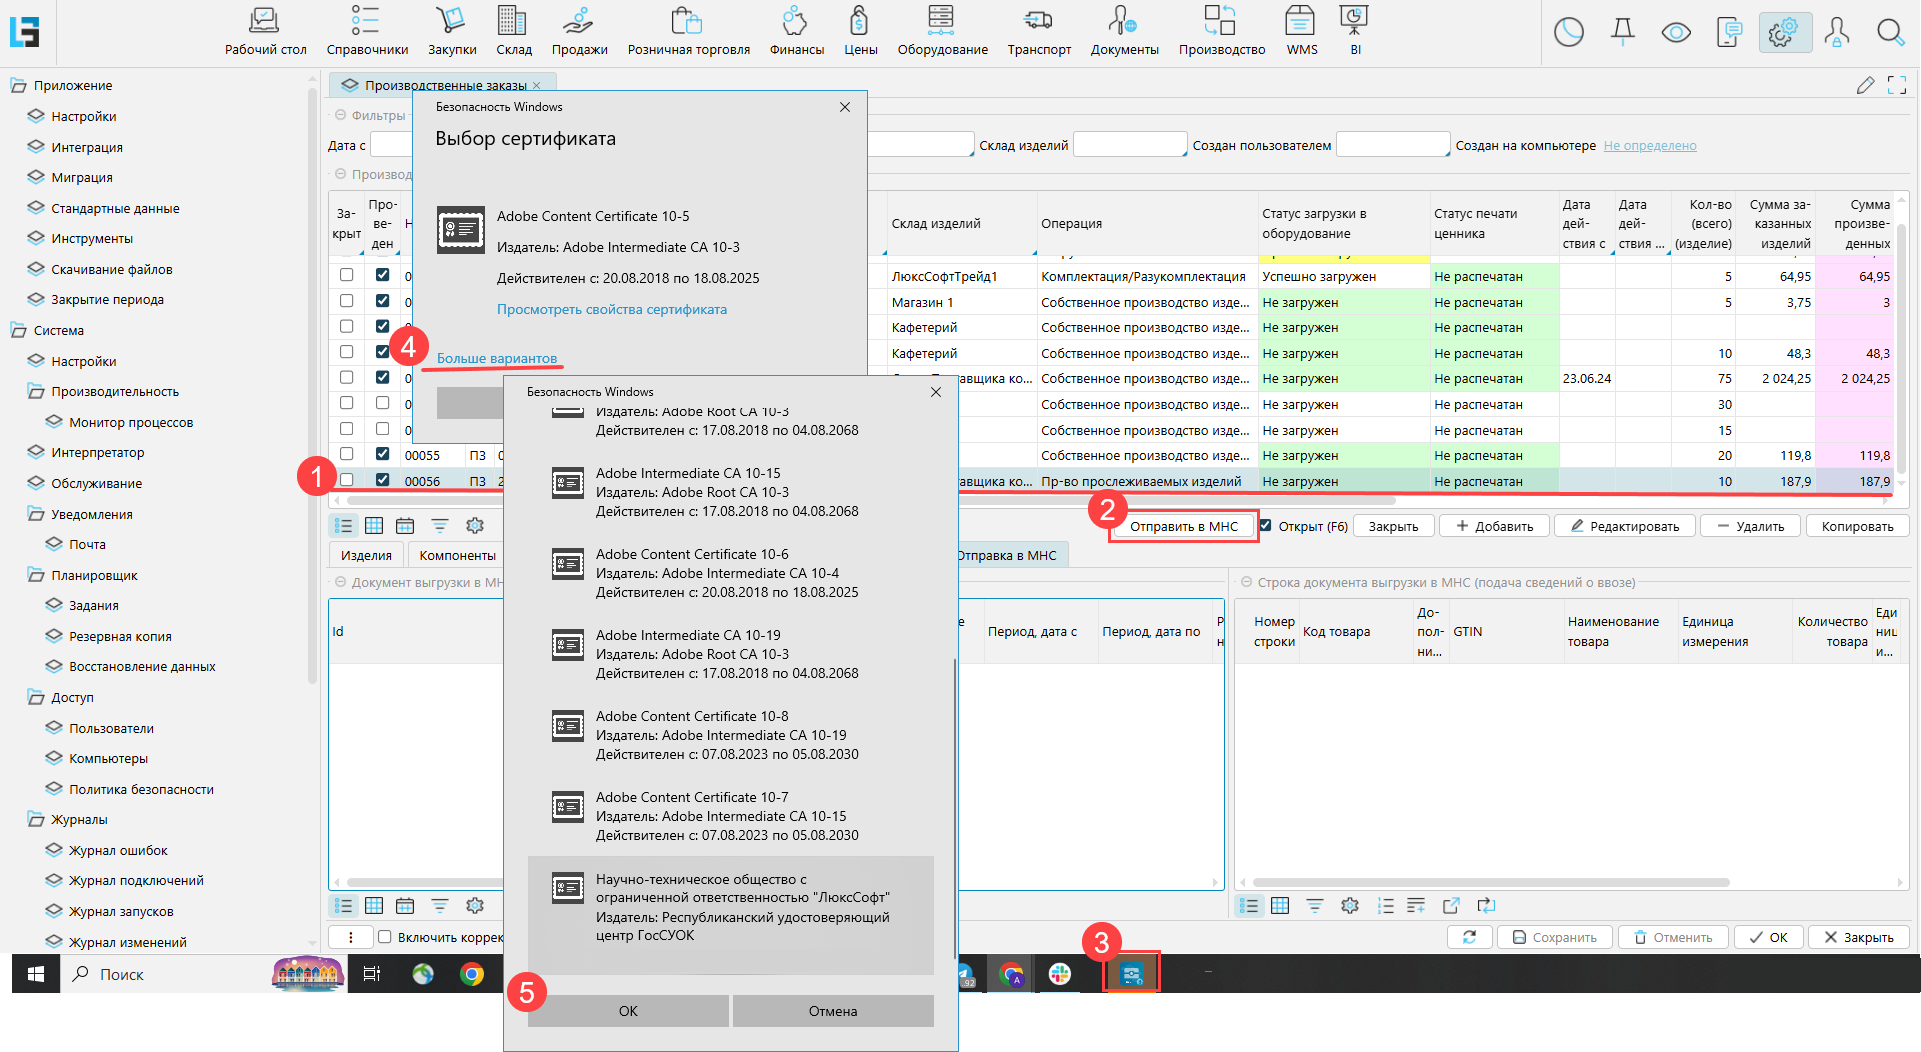
Task: Open Chrome from the Windows taskbar
Action: pos(471,974)
